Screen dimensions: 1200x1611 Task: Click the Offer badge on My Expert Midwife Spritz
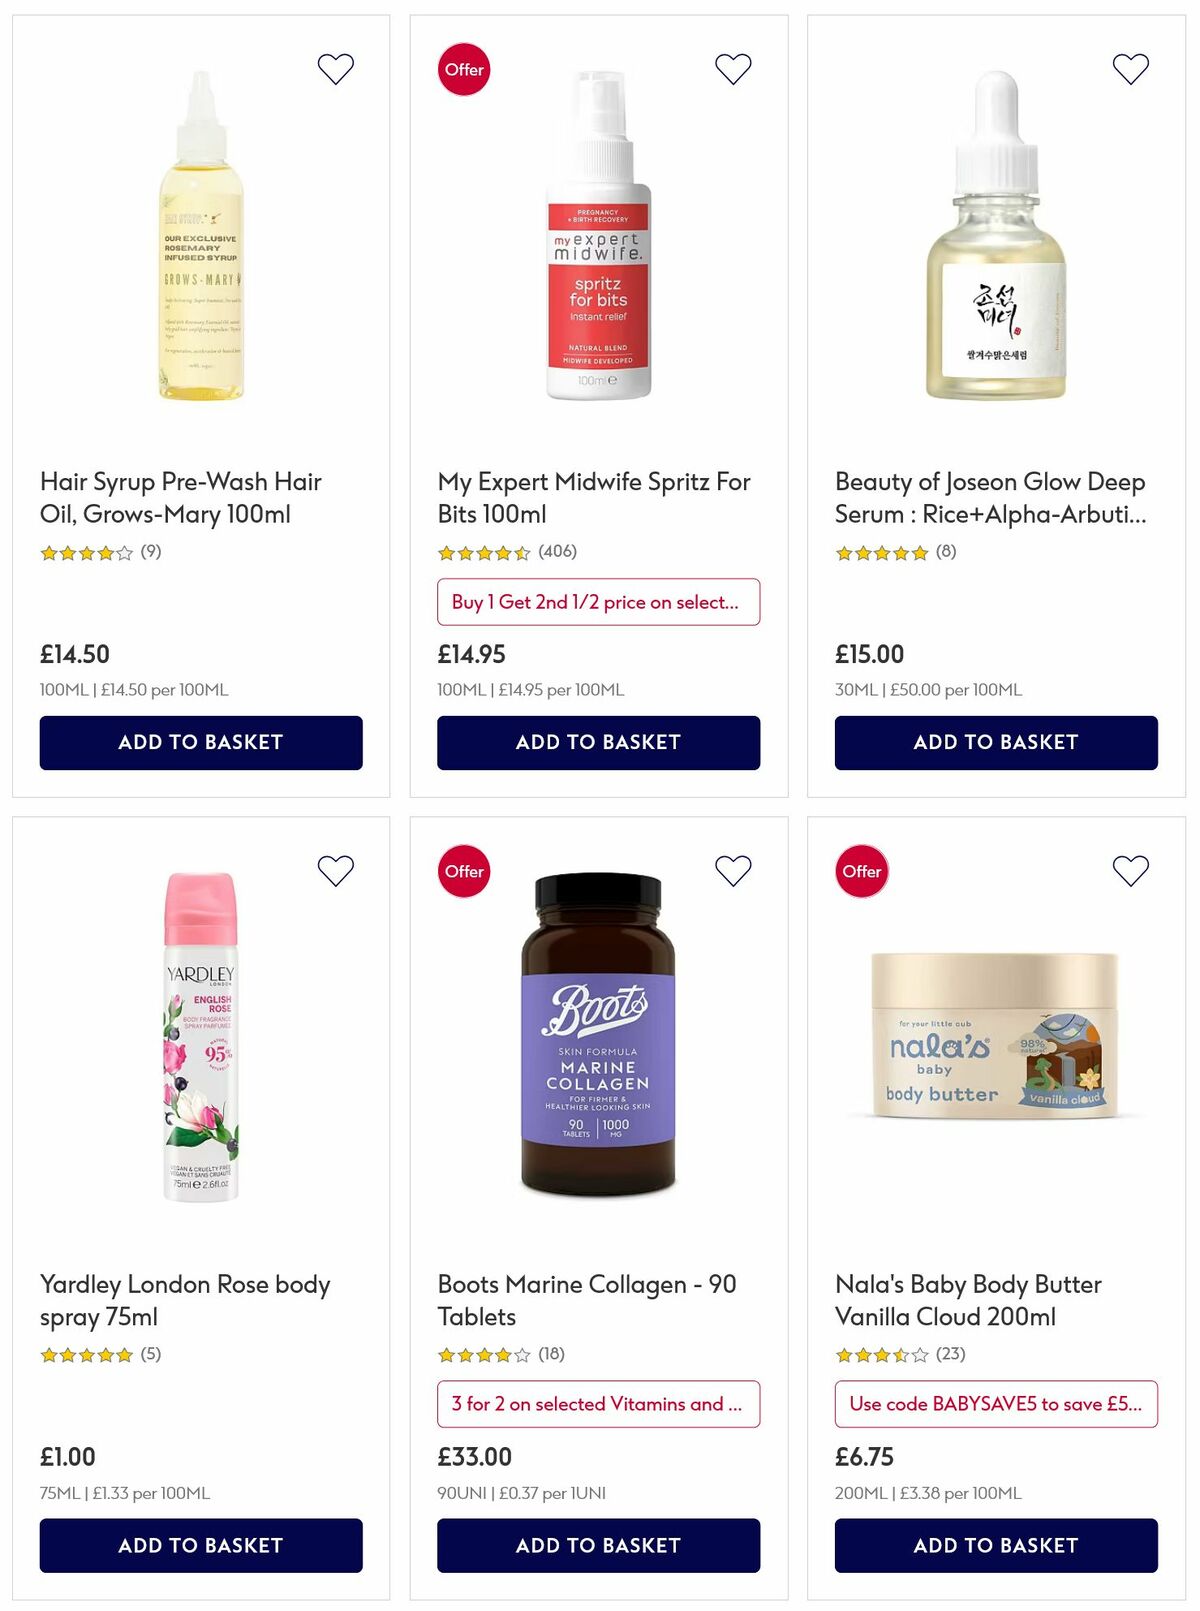tap(462, 69)
